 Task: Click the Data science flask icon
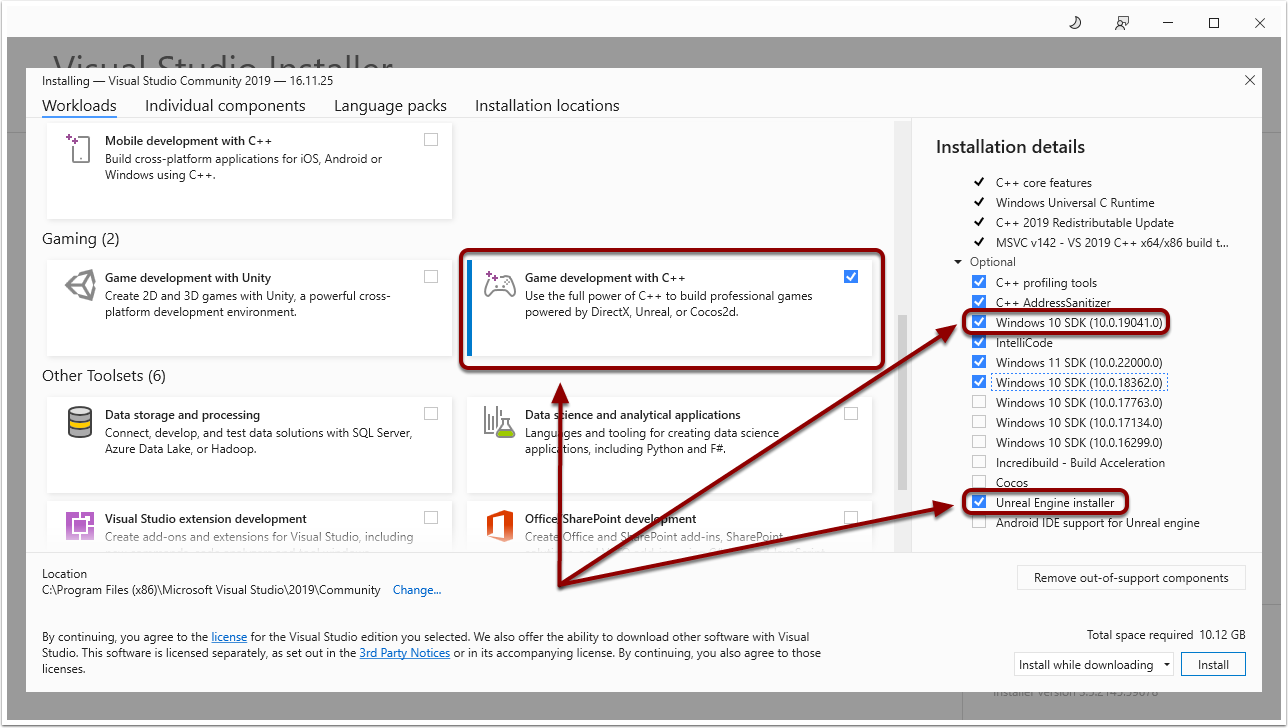point(499,422)
